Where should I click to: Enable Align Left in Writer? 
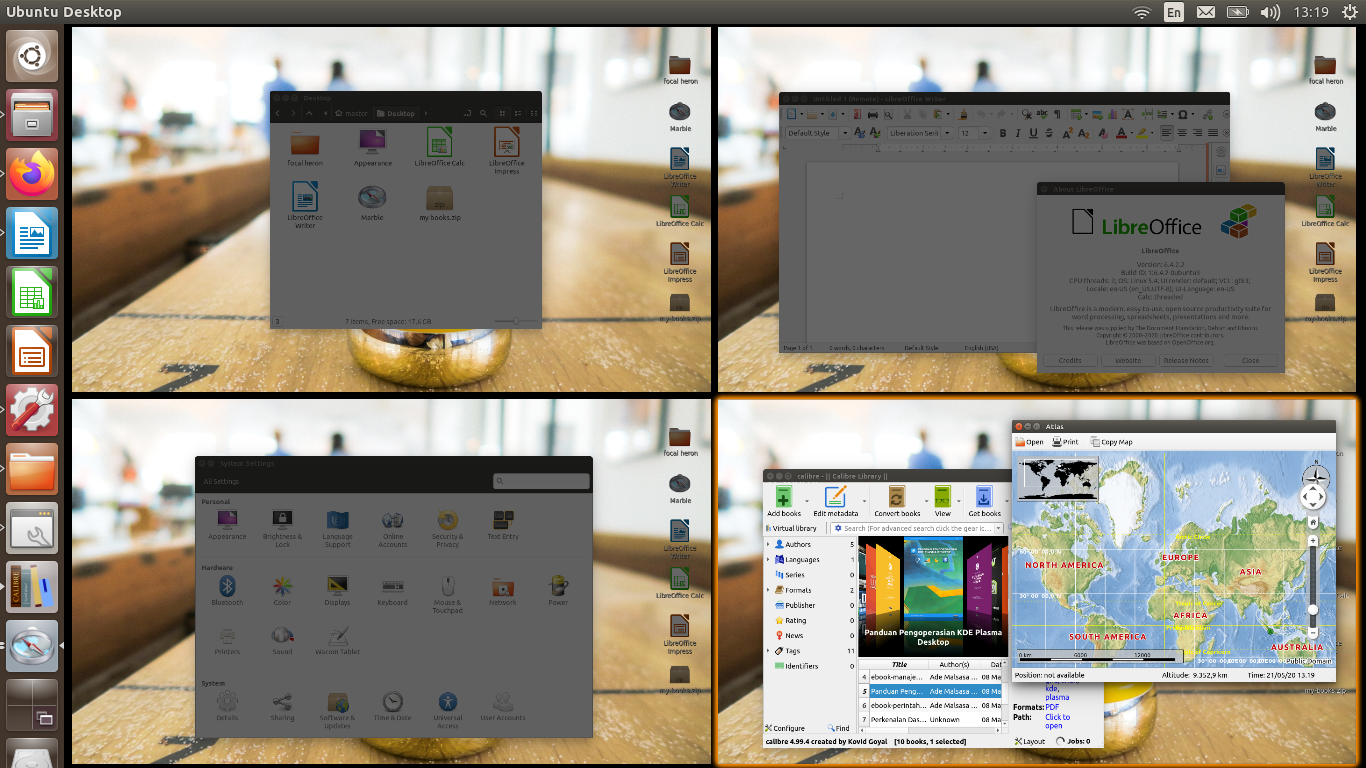click(x=1167, y=133)
